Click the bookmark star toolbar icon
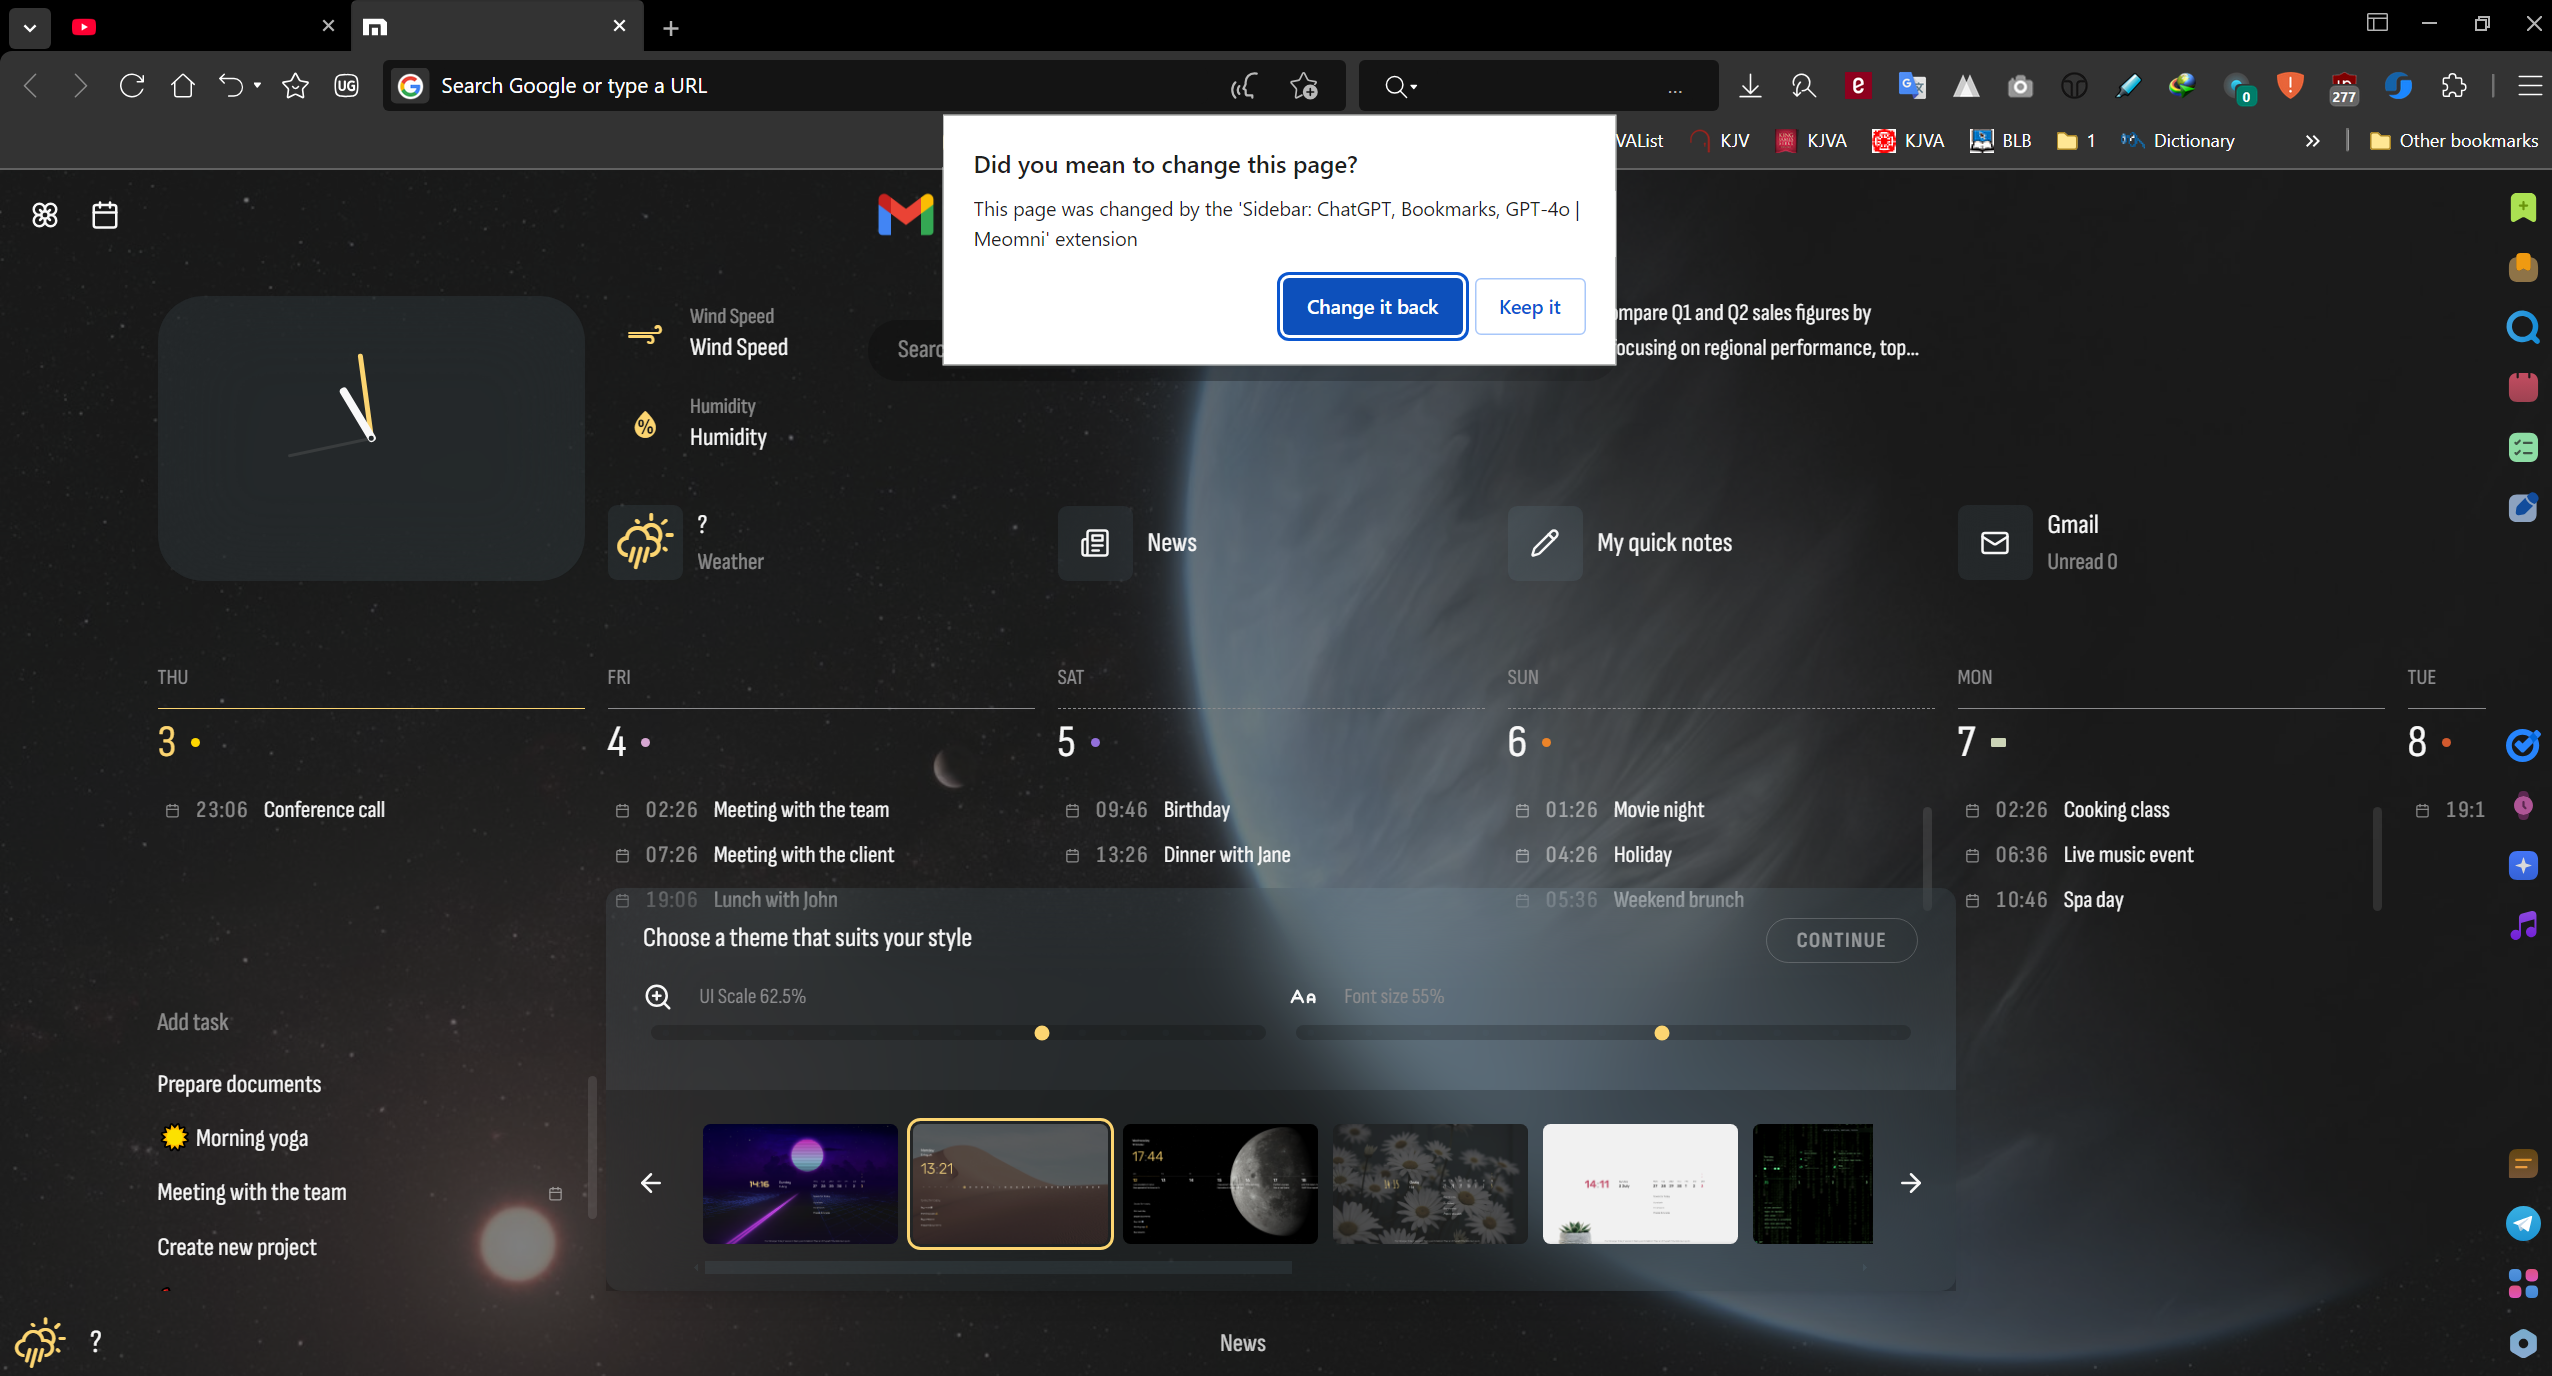This screenshot has height=1376, width=2552. [x=295, y=86]
